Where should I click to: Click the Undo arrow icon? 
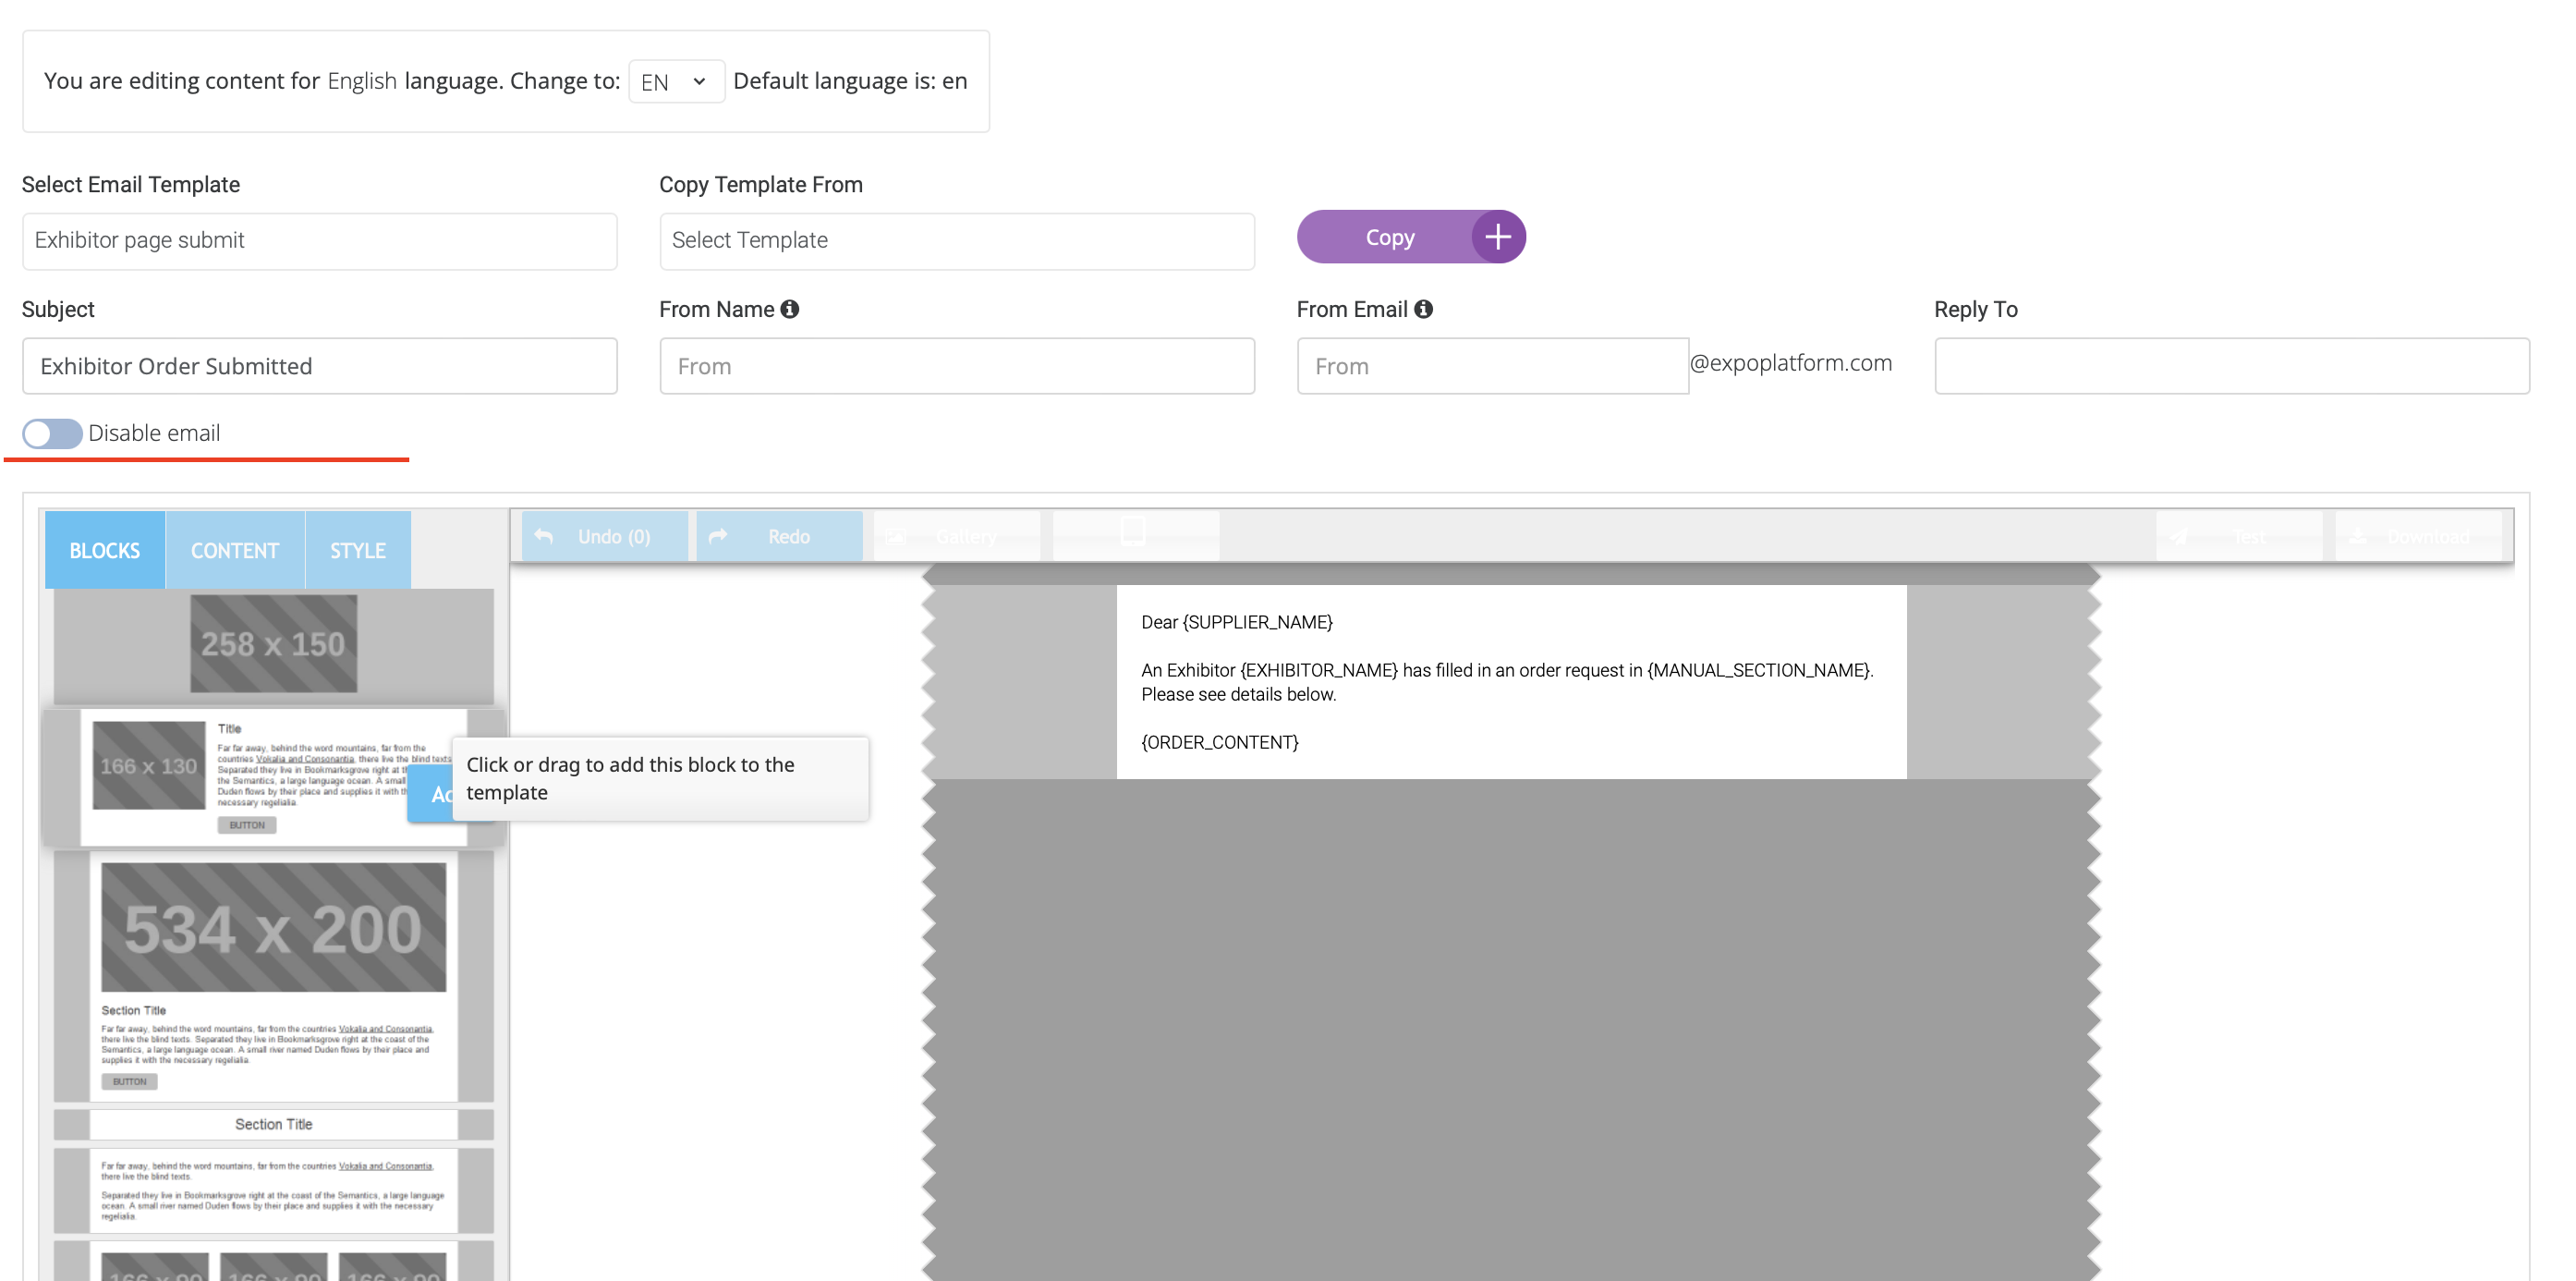(544, 537)
